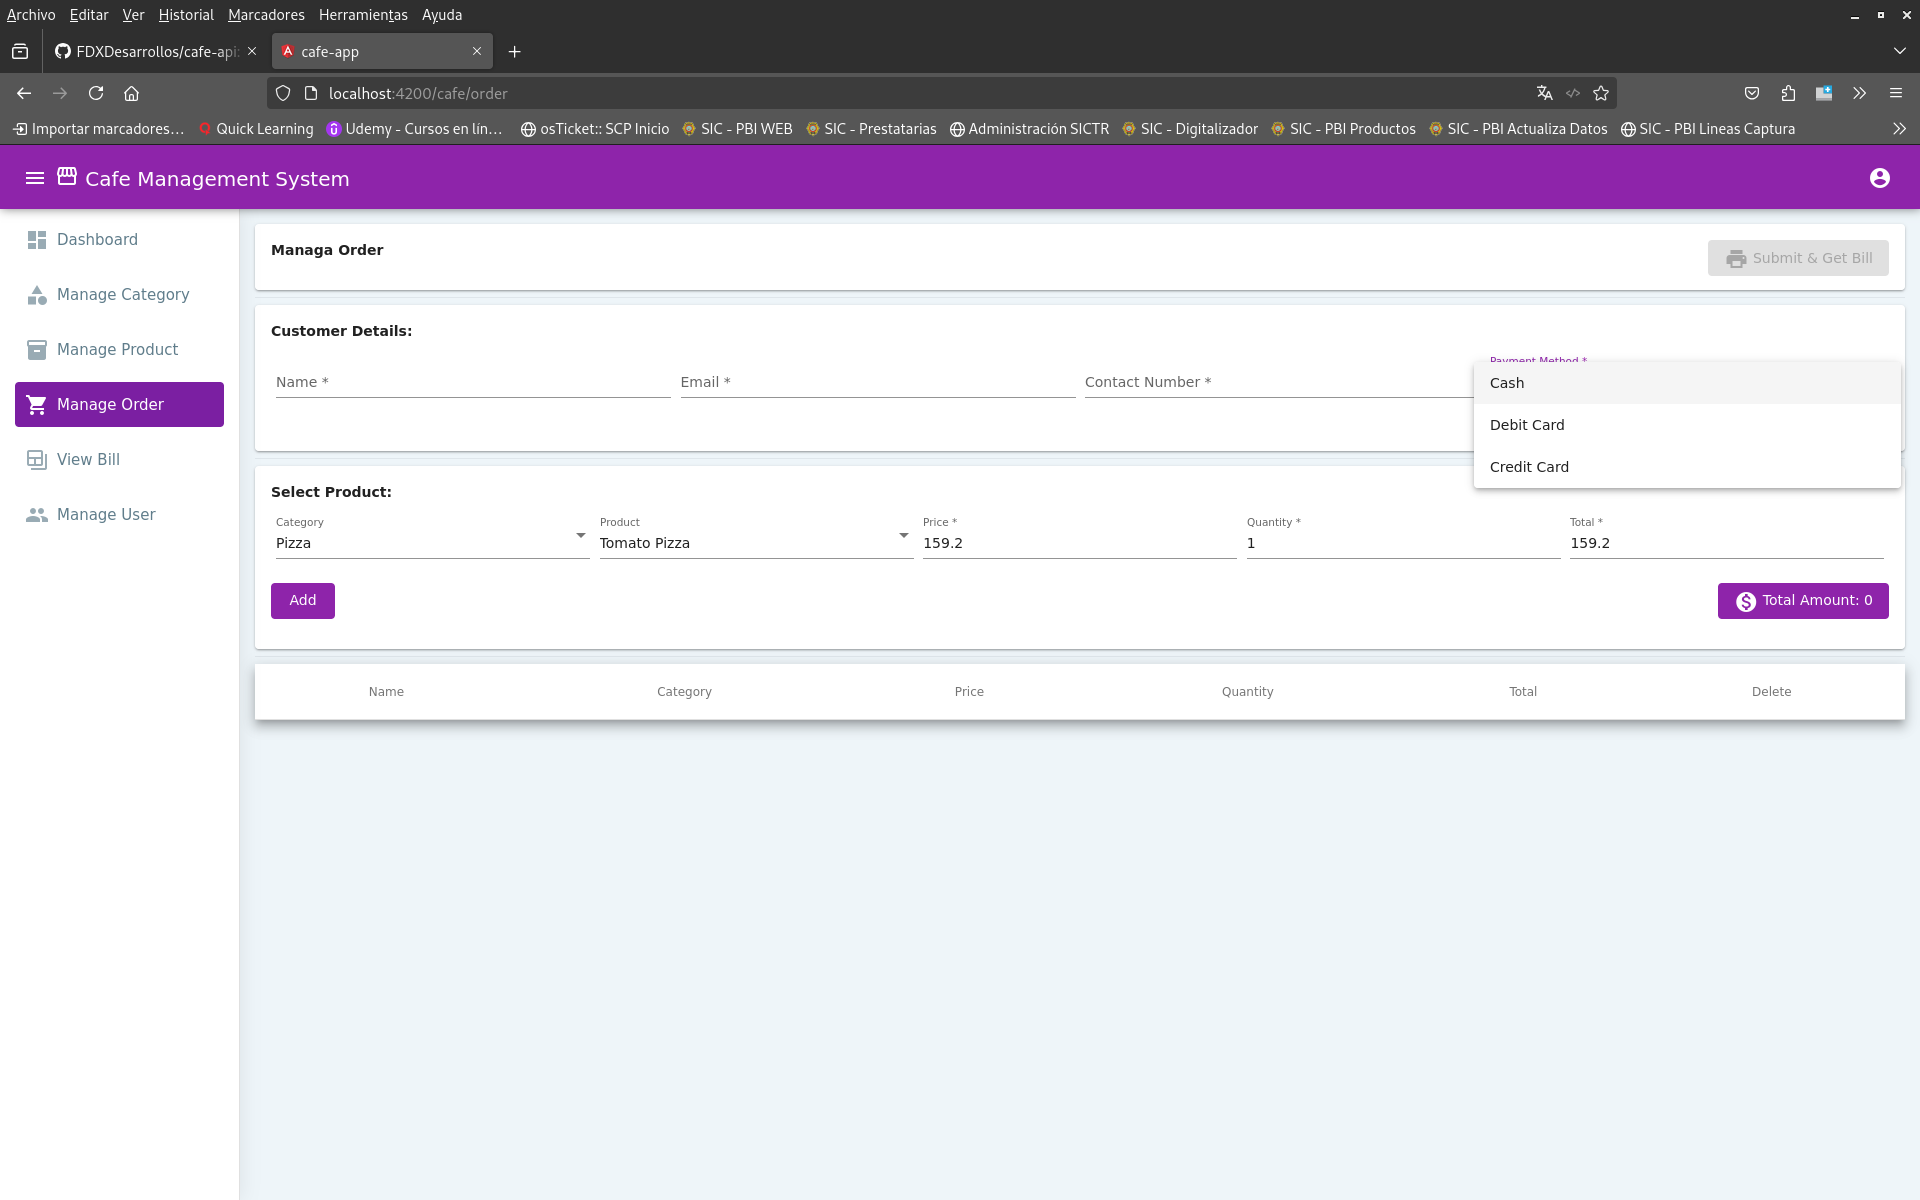The width and height of the screenshot is (1920, 1200).
Task: Click the Delete column header
Action: [1771, 692]
